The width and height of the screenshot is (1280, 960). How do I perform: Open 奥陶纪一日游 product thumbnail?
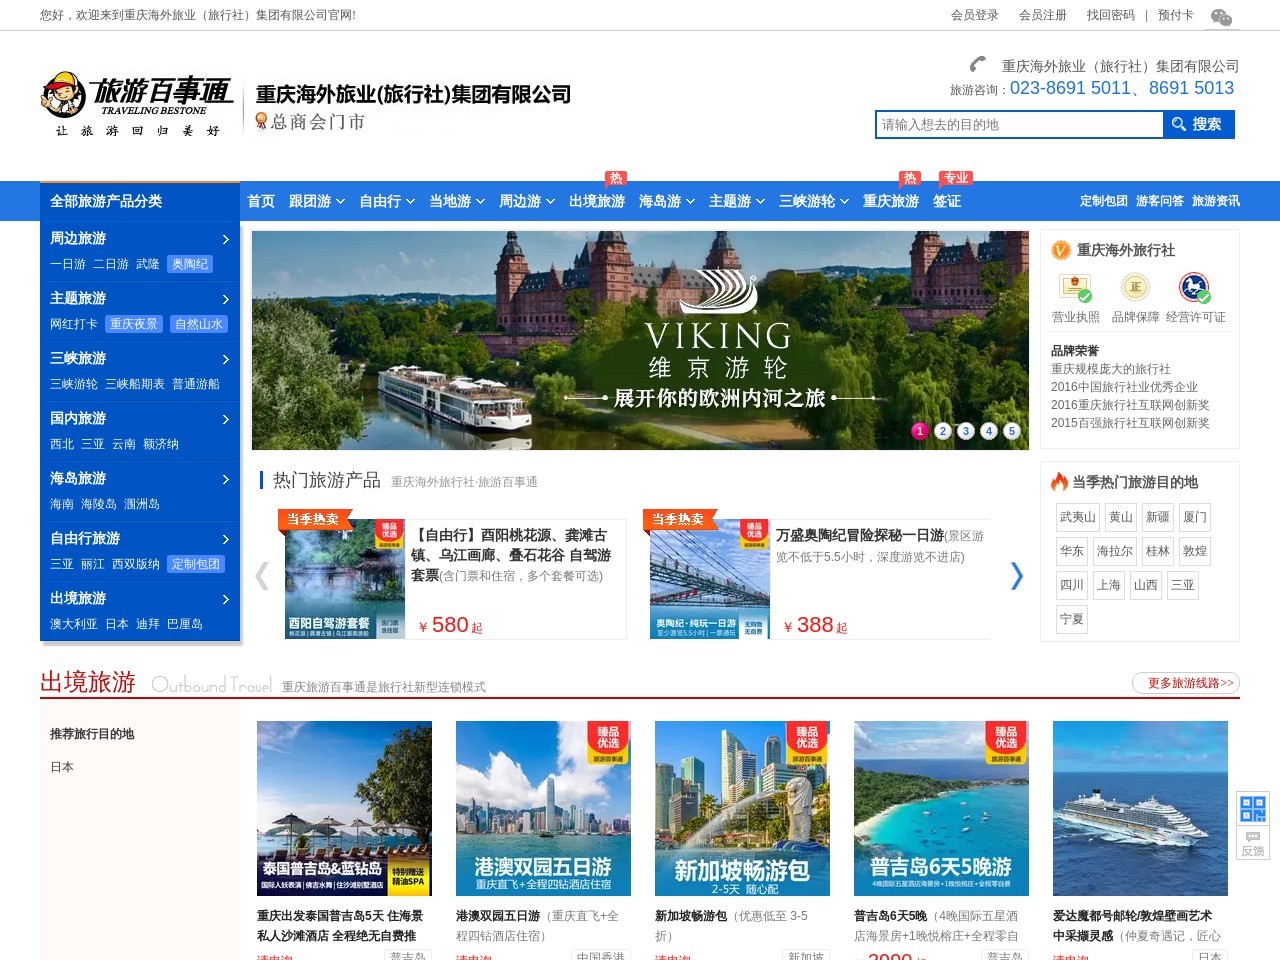point(710,578)
